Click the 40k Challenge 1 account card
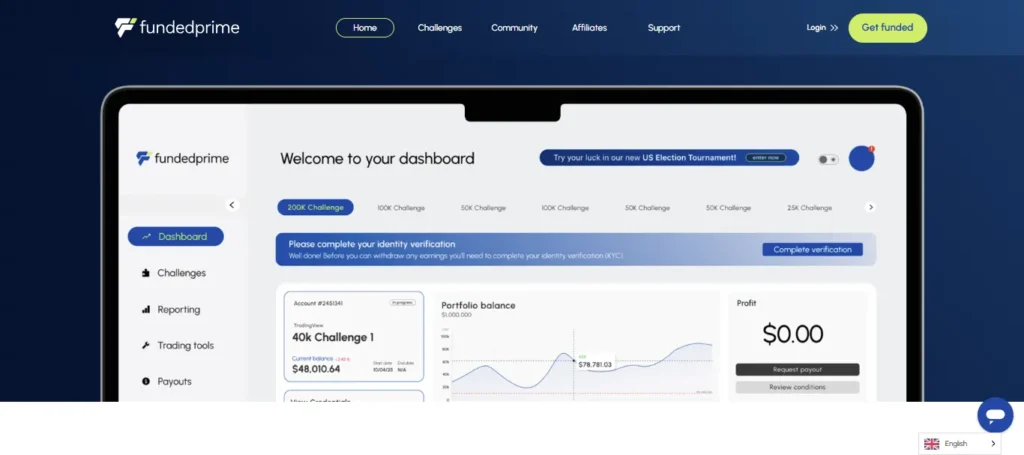The image size is (1024, 455). pyautogui.click(x=354, y=337)
